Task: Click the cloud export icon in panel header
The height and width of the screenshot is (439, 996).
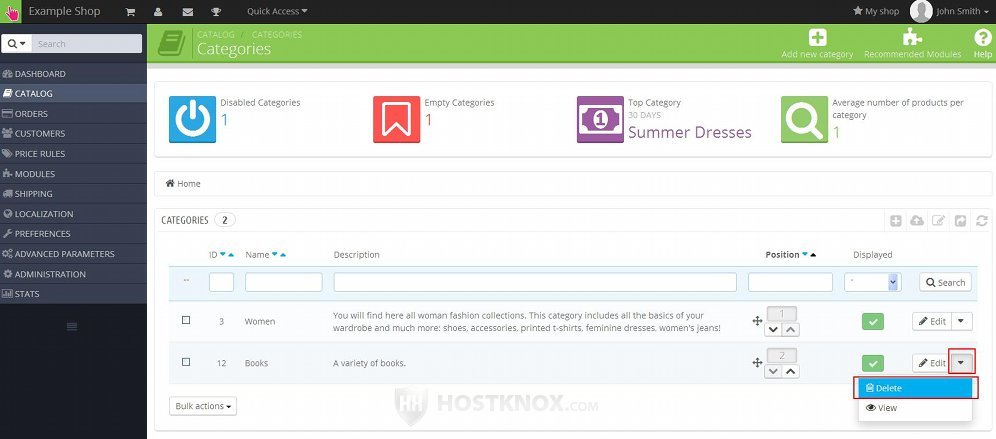Action: (917, 221)
